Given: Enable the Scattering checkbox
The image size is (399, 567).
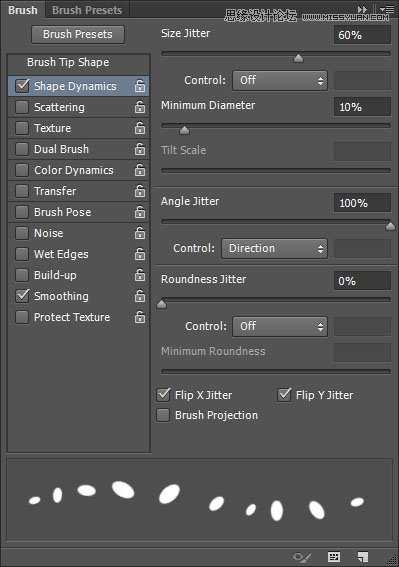Looking at the screenshot, I should (x=22, y=107).
